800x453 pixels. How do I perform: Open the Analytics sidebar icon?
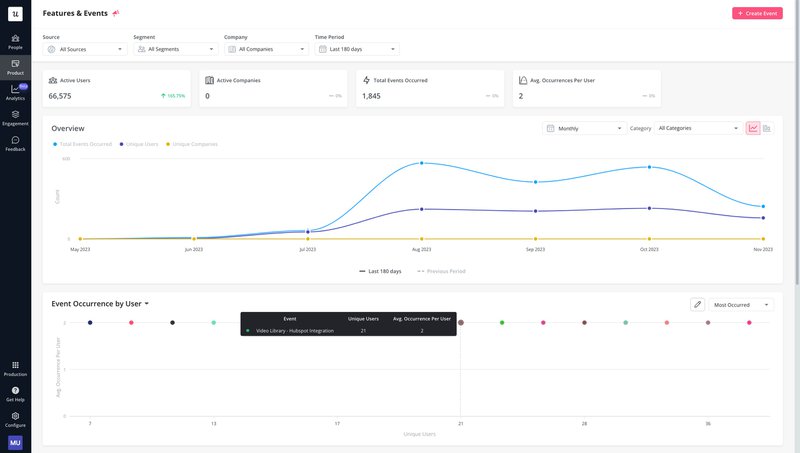15,92
